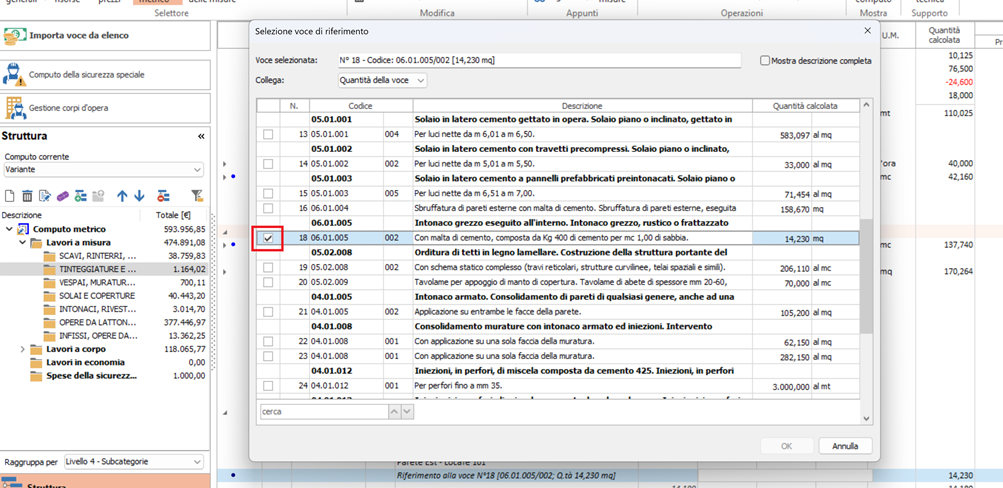Click the search next down arrow

[407, 413]
